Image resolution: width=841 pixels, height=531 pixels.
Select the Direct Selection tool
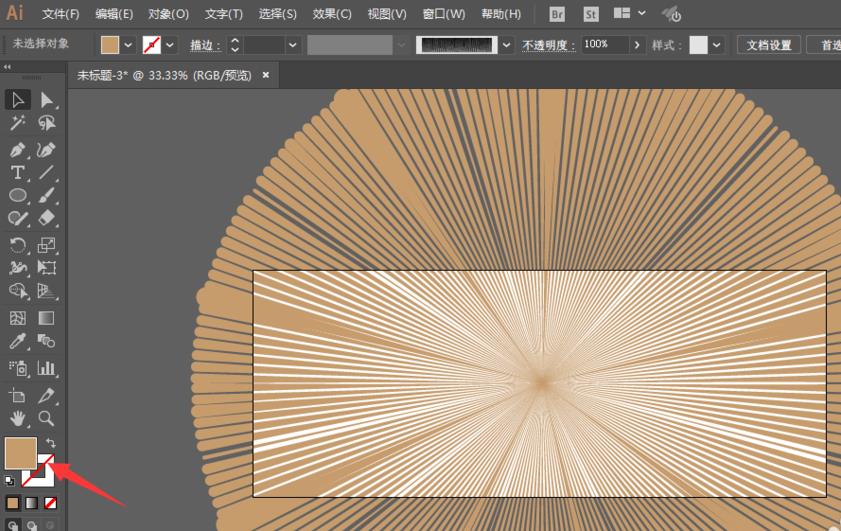(46, 99)
